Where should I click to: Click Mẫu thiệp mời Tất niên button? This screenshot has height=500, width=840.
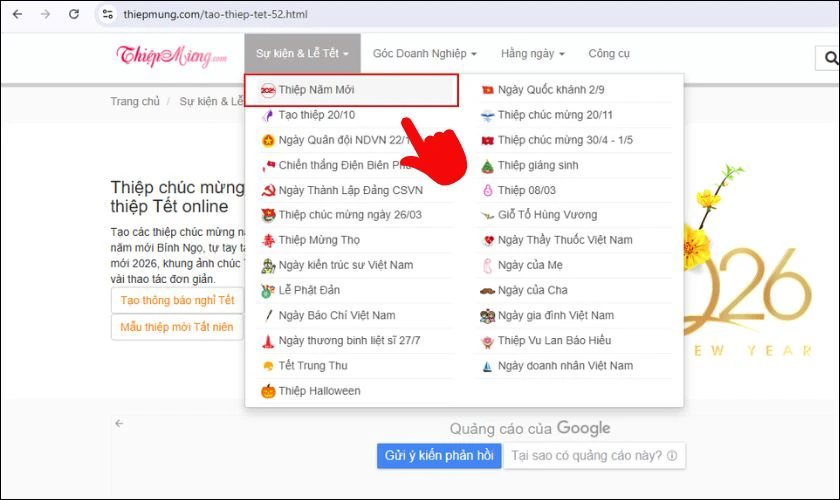[177, 327]
